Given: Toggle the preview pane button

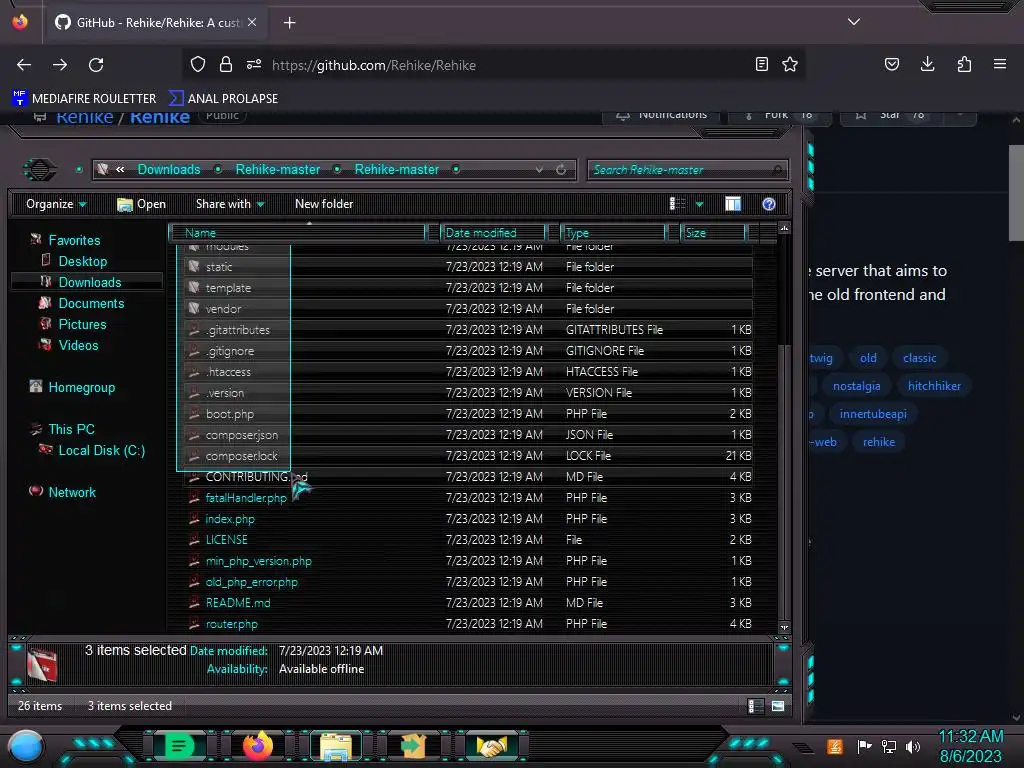Looking at the screenshot, I should click(733, 204).
